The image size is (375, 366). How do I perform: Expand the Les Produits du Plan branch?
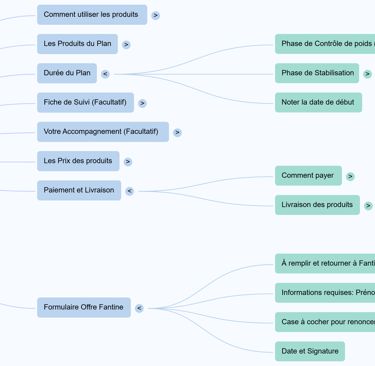tap(126, 45)
